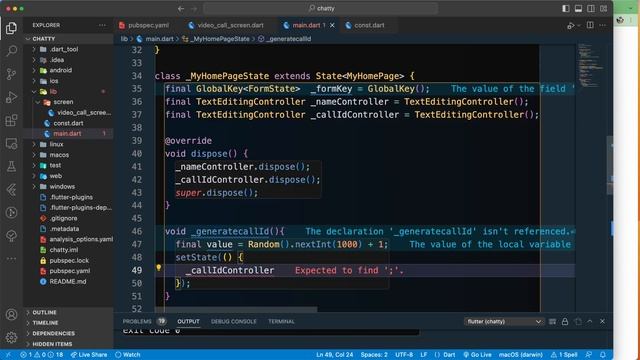
Task: Open Remote Explorer view
Action: pos(11,143)
